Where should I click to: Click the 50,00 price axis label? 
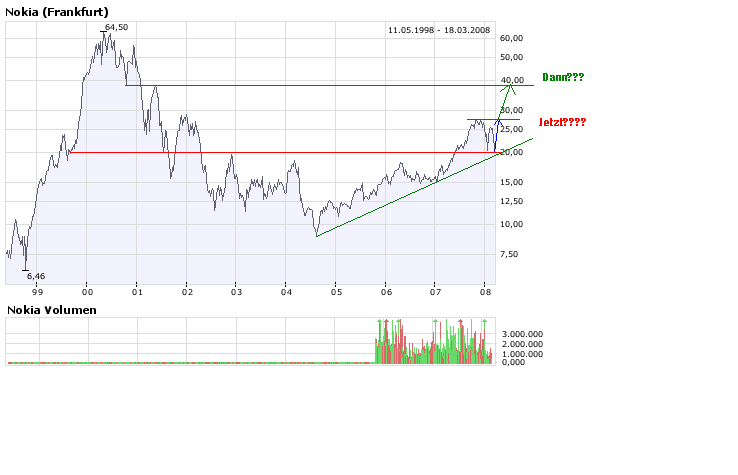tap(511, 57)
